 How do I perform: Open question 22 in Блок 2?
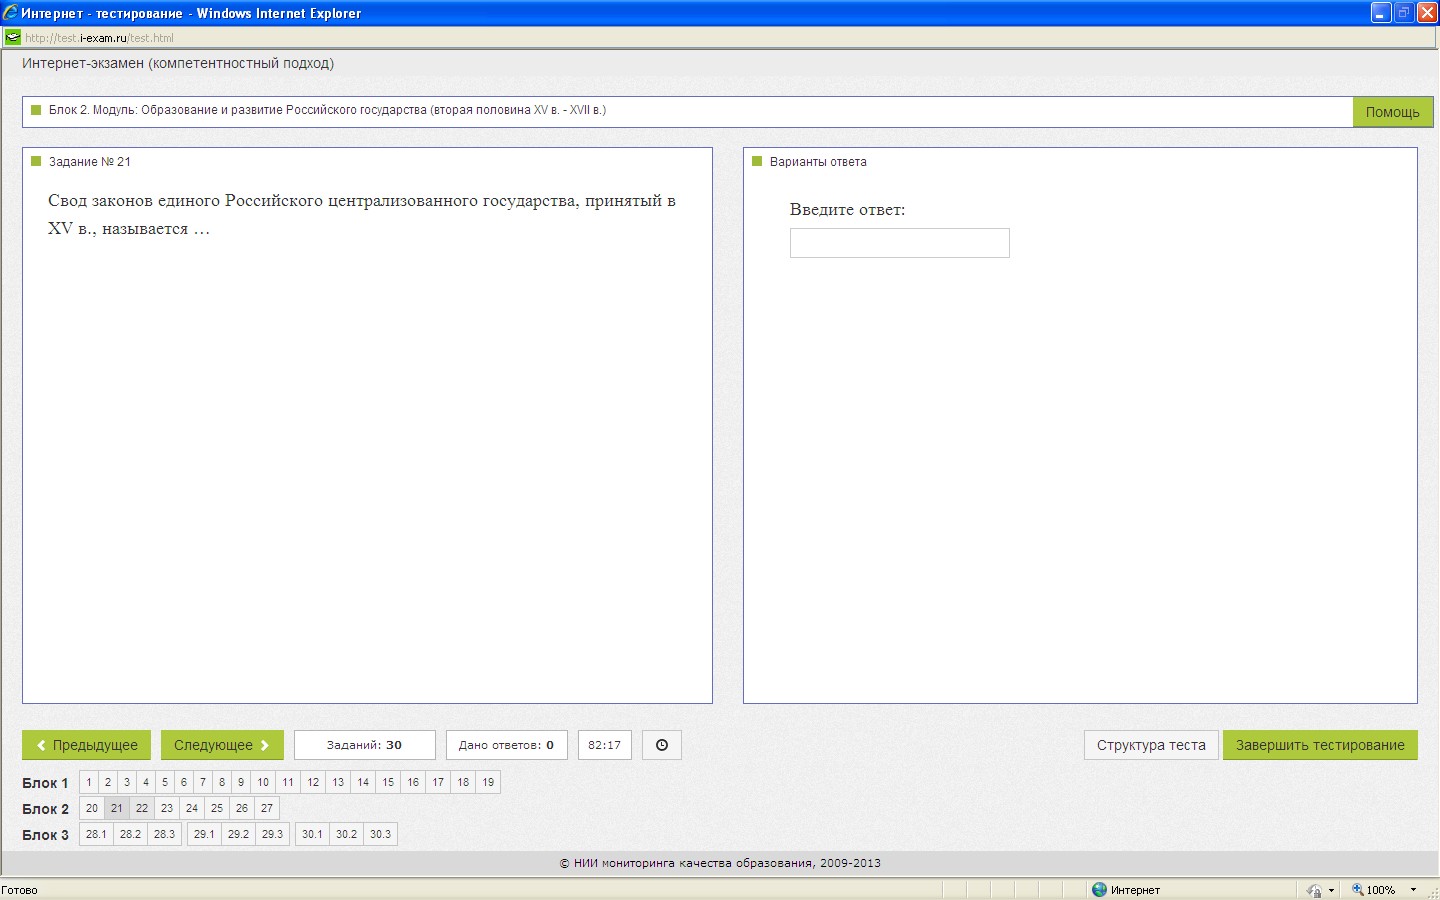(x=142, y=808)
